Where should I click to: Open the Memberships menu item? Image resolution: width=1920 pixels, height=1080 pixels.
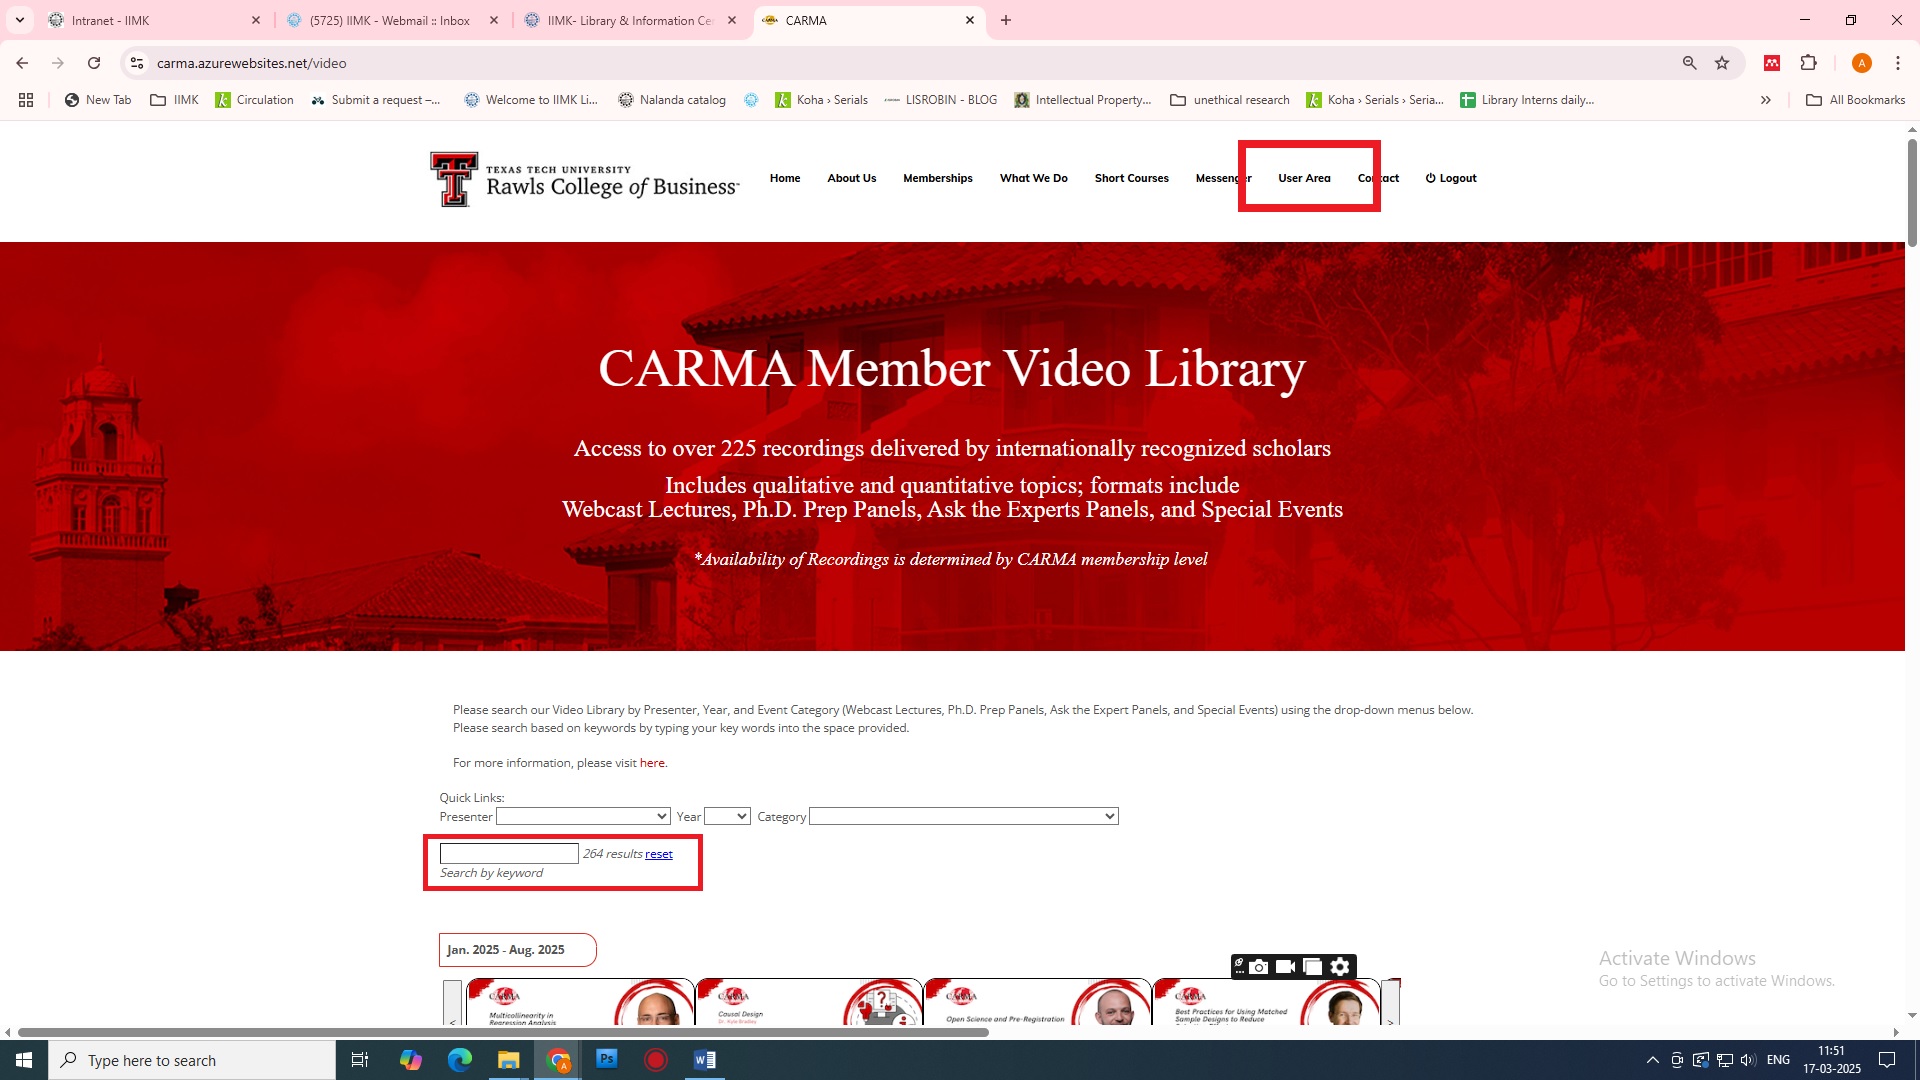937,178
